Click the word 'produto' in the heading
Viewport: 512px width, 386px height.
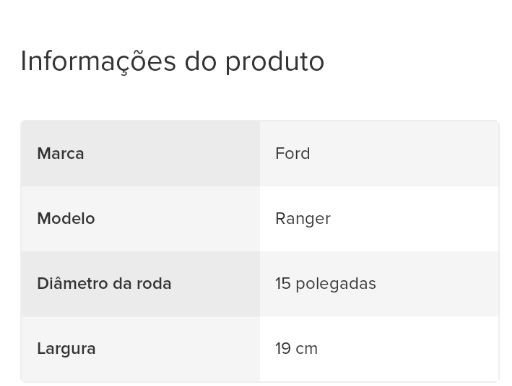[275, 63]
